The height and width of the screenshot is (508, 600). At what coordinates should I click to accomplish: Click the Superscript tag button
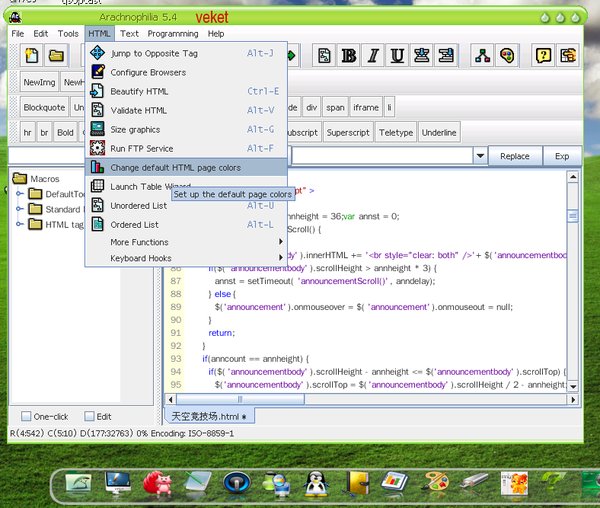[347, 132]
